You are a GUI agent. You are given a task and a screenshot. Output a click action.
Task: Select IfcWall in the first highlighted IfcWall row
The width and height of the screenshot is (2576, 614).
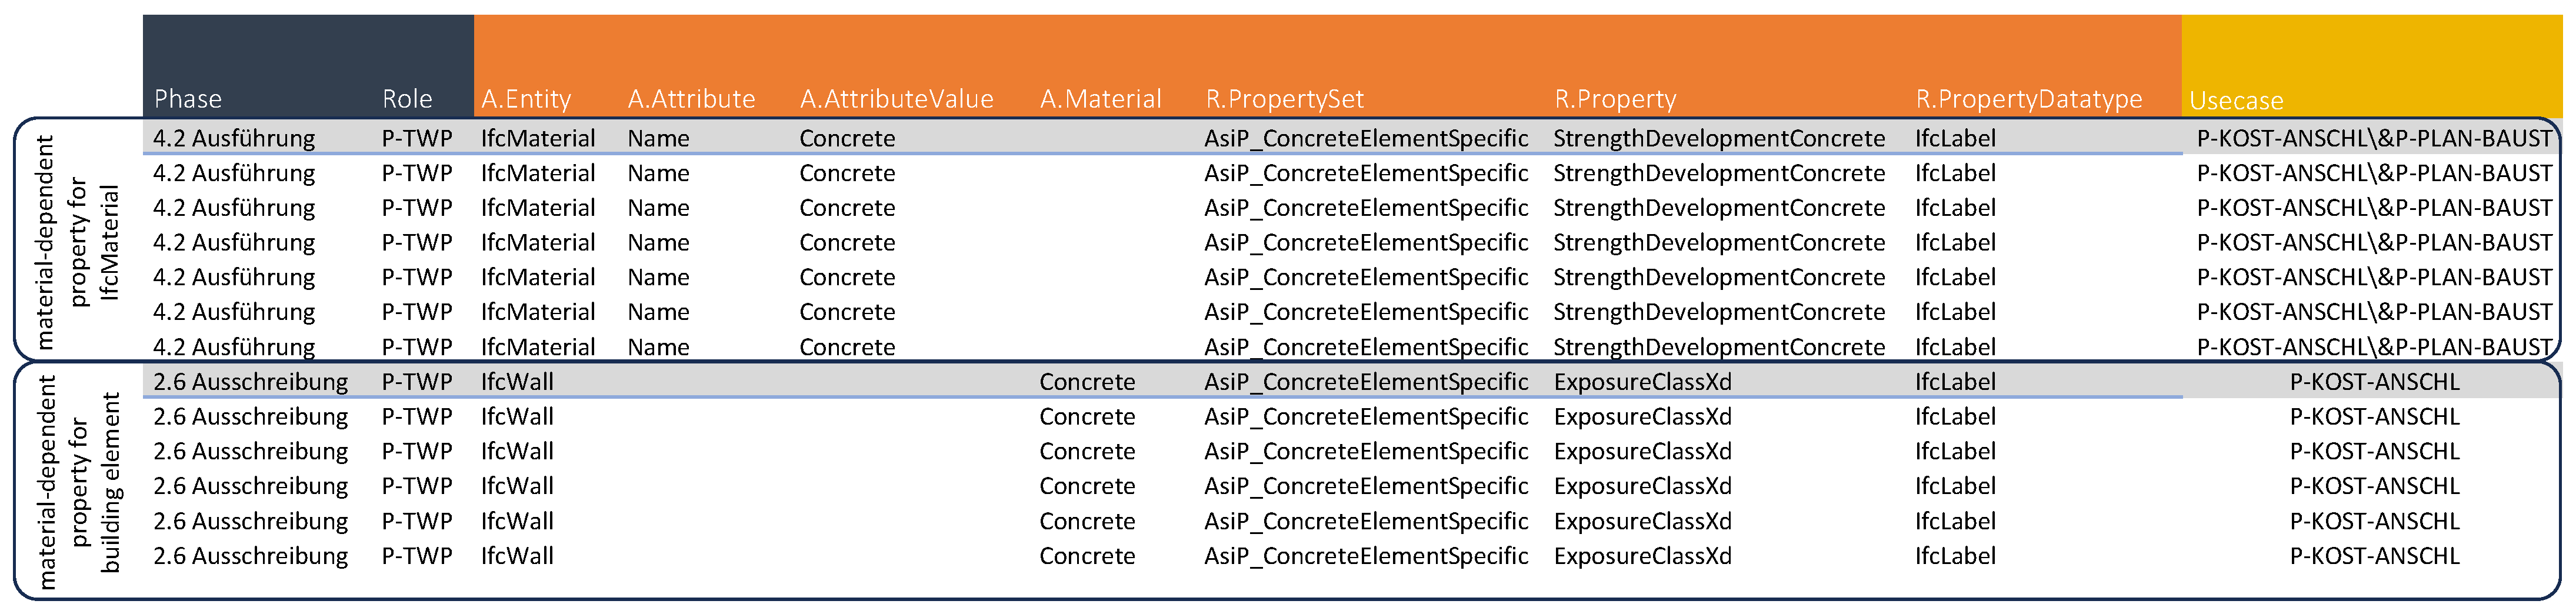pos(517,382)
